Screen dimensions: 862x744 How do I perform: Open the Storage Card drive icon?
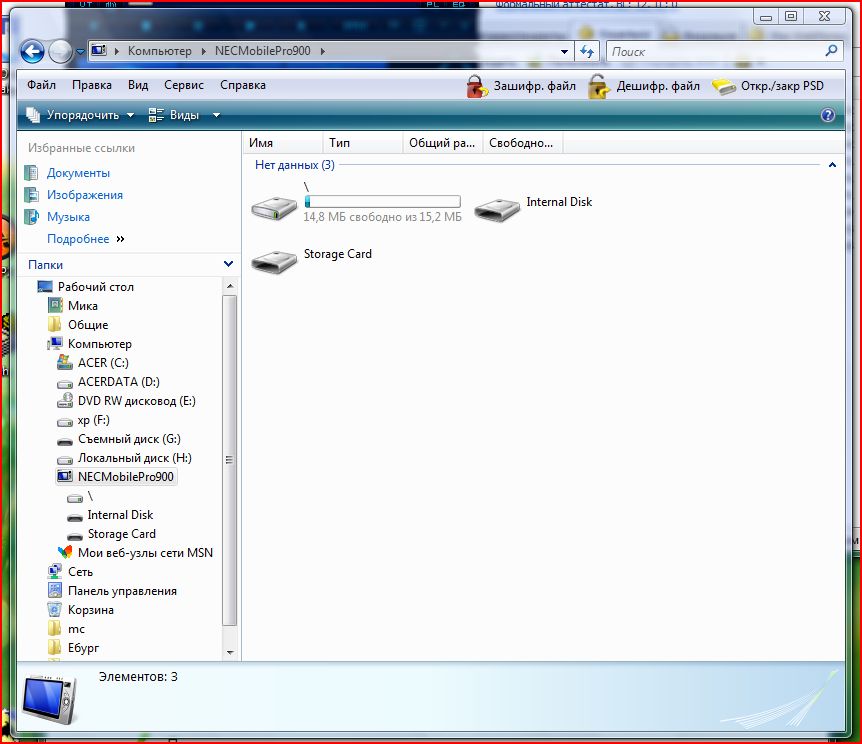point(274,262)
